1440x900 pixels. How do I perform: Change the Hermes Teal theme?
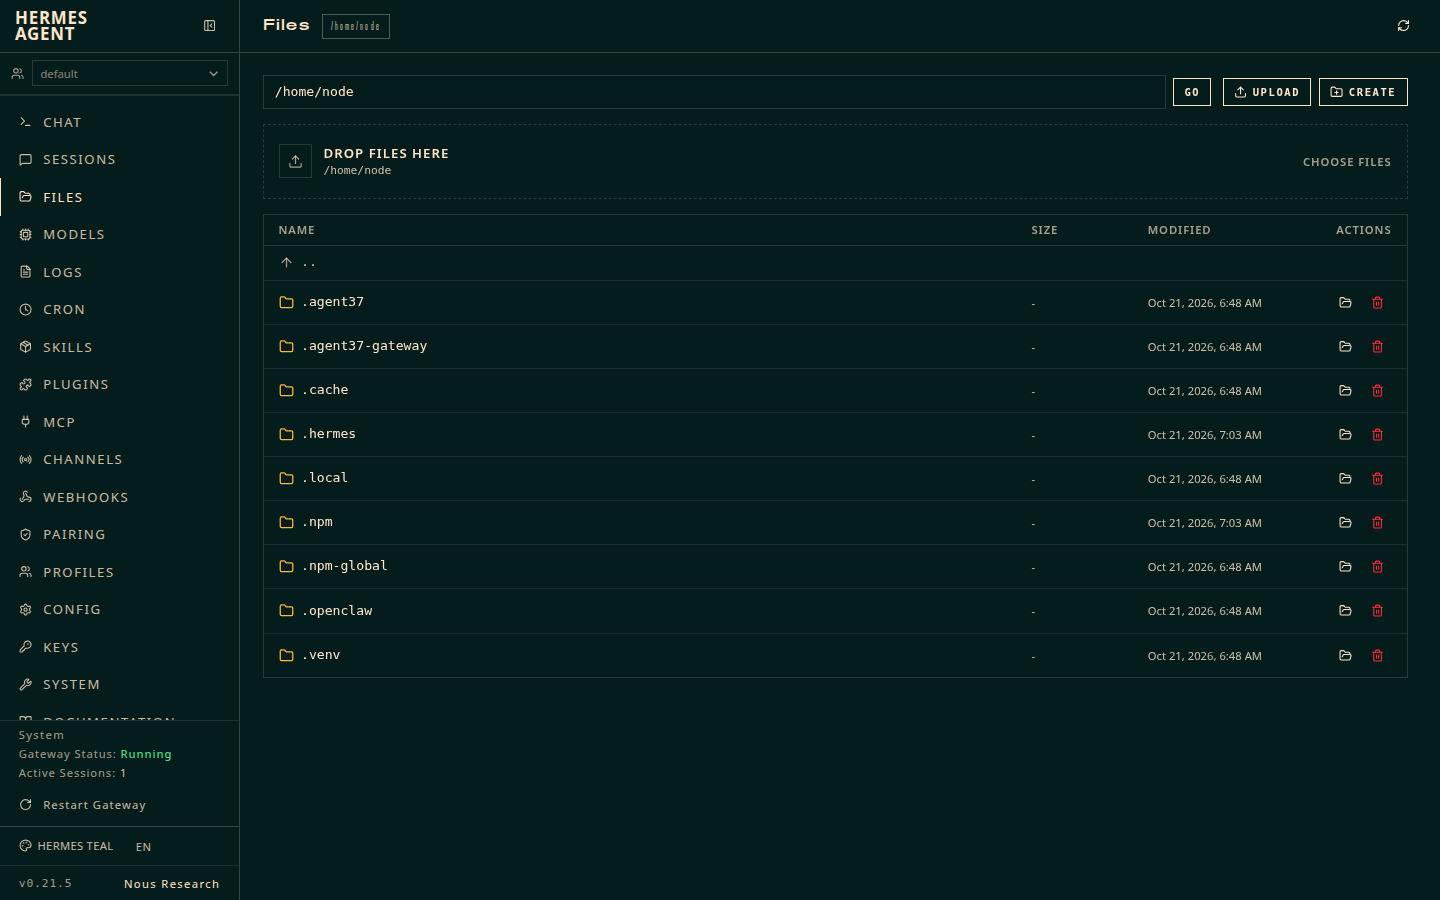[66, 846]
